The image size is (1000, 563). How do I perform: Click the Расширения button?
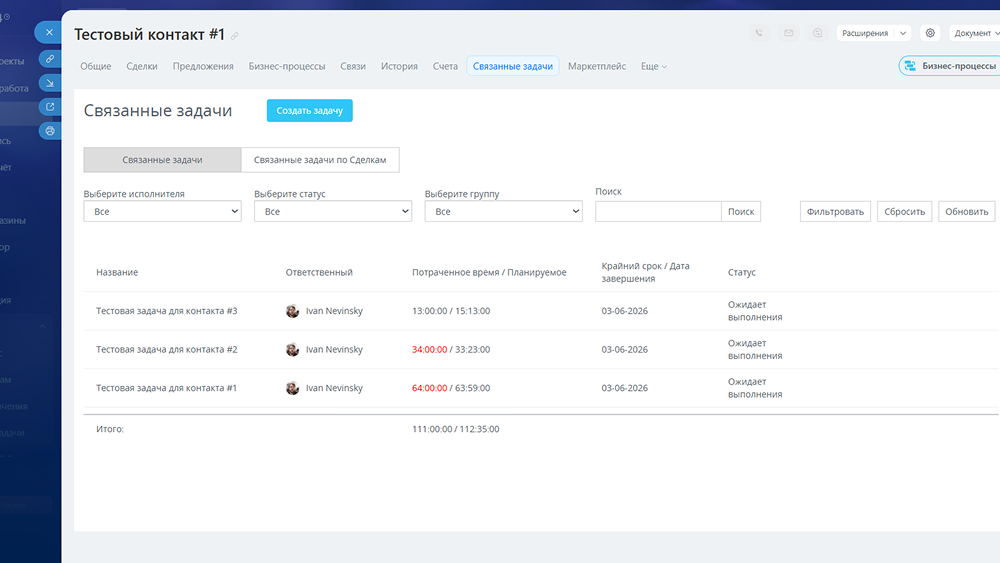click(865, 33)
